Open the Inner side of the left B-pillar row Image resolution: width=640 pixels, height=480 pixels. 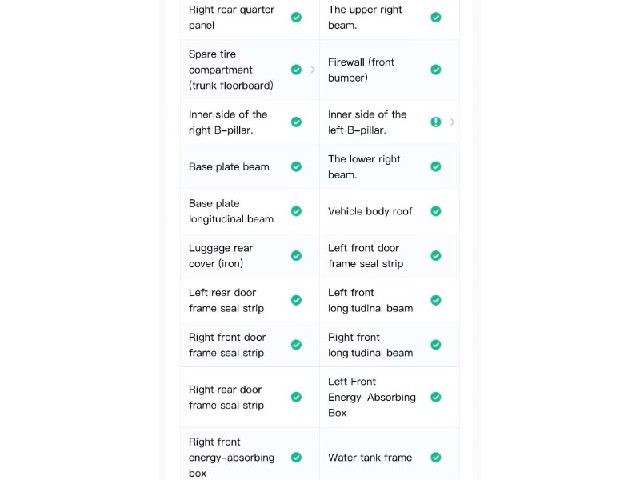[389, 122]
